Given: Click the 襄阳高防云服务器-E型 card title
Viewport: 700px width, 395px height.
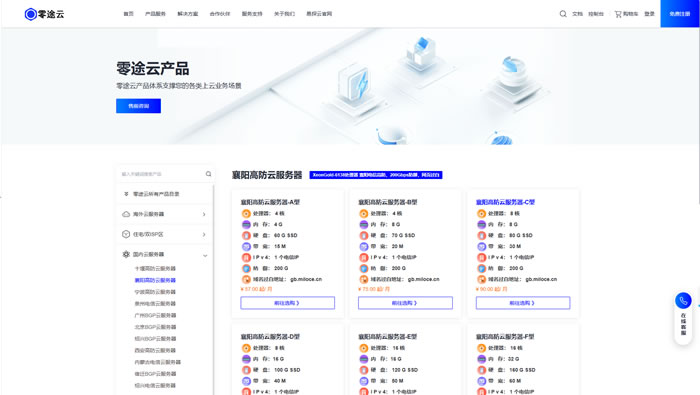Looking at the screenshot, I should 388,337.
